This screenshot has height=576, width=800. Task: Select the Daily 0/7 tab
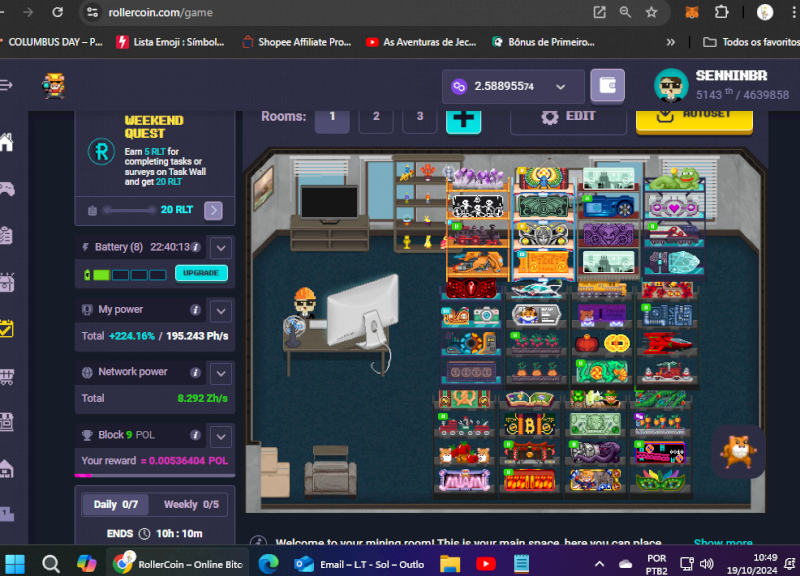point(116,505)
